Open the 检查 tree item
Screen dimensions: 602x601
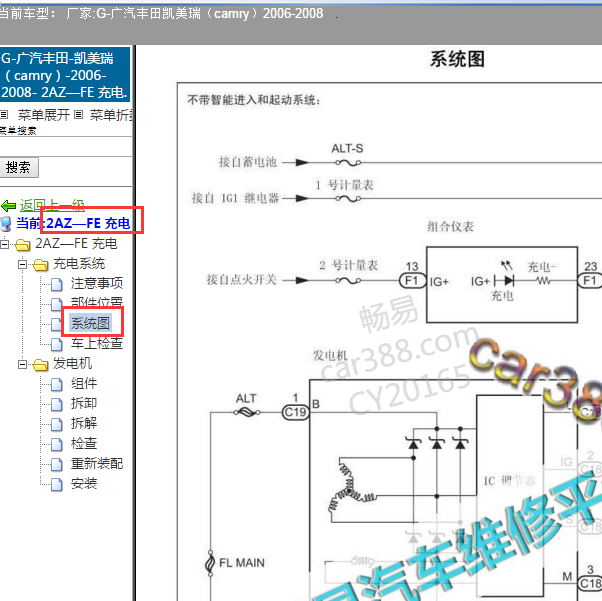[84, 444]
